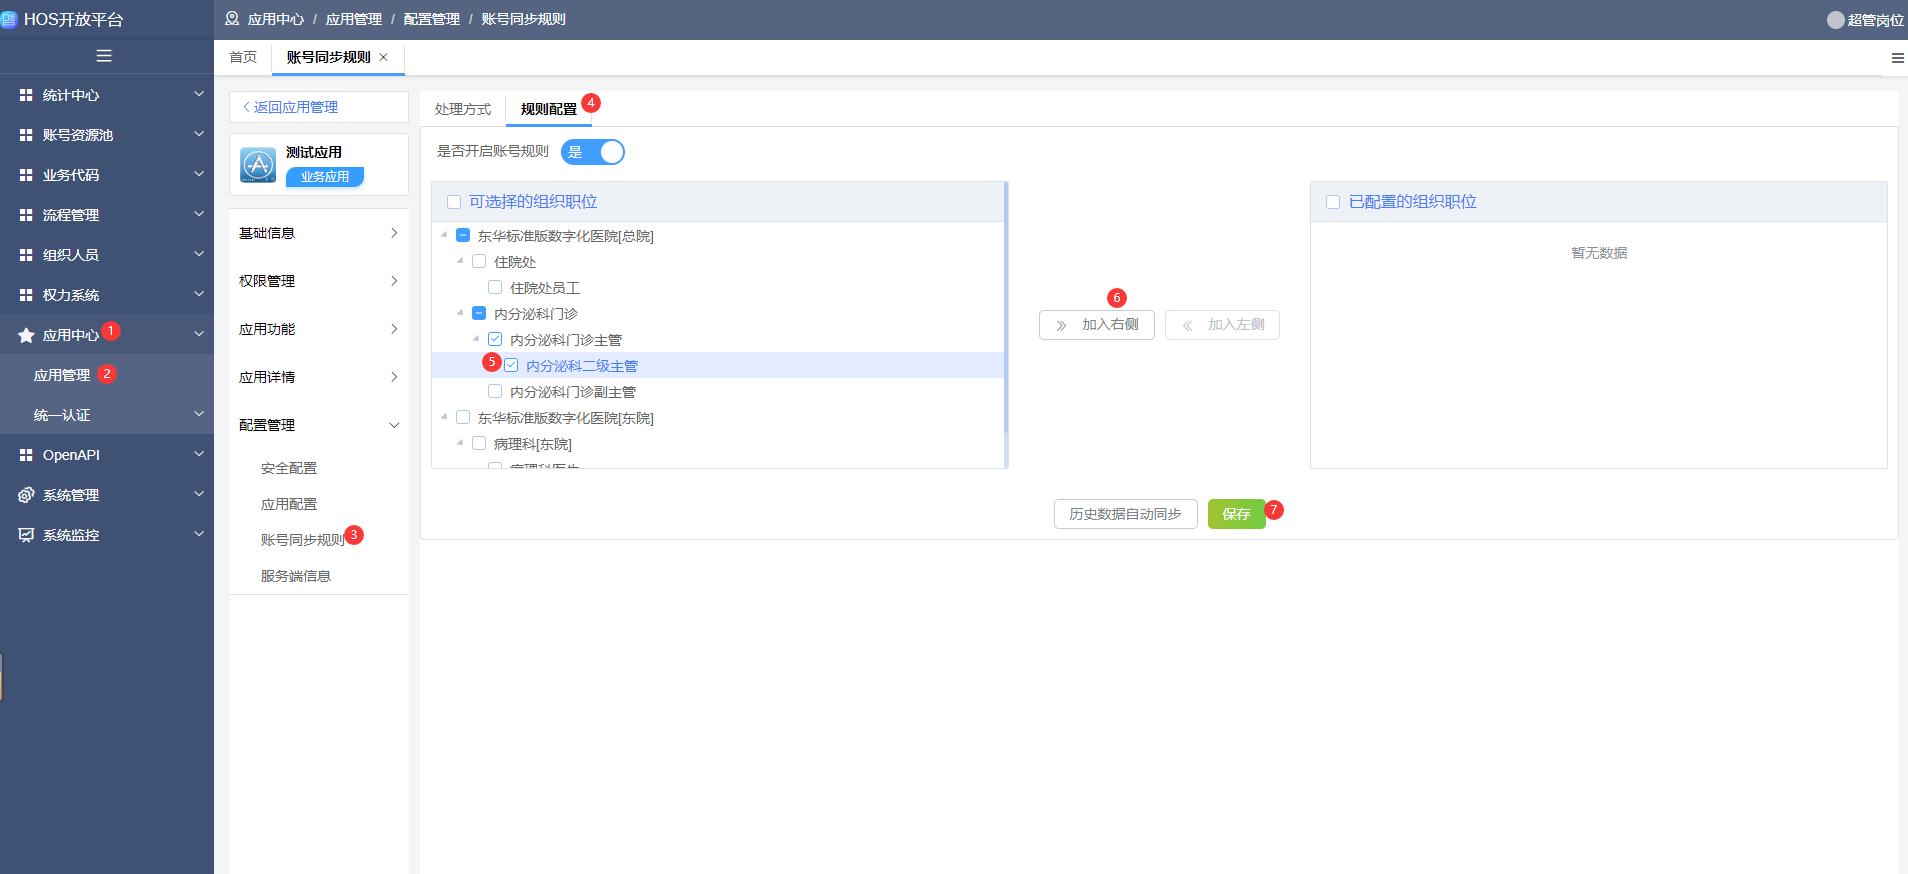Click the 组织人员 grid icon
Image resolution: width=1908 pixels, height=874 pixels.
point(26,255)
